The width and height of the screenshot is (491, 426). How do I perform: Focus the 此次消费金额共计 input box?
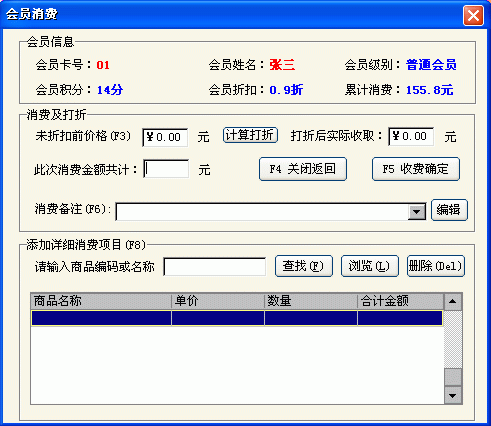(166, 169)
